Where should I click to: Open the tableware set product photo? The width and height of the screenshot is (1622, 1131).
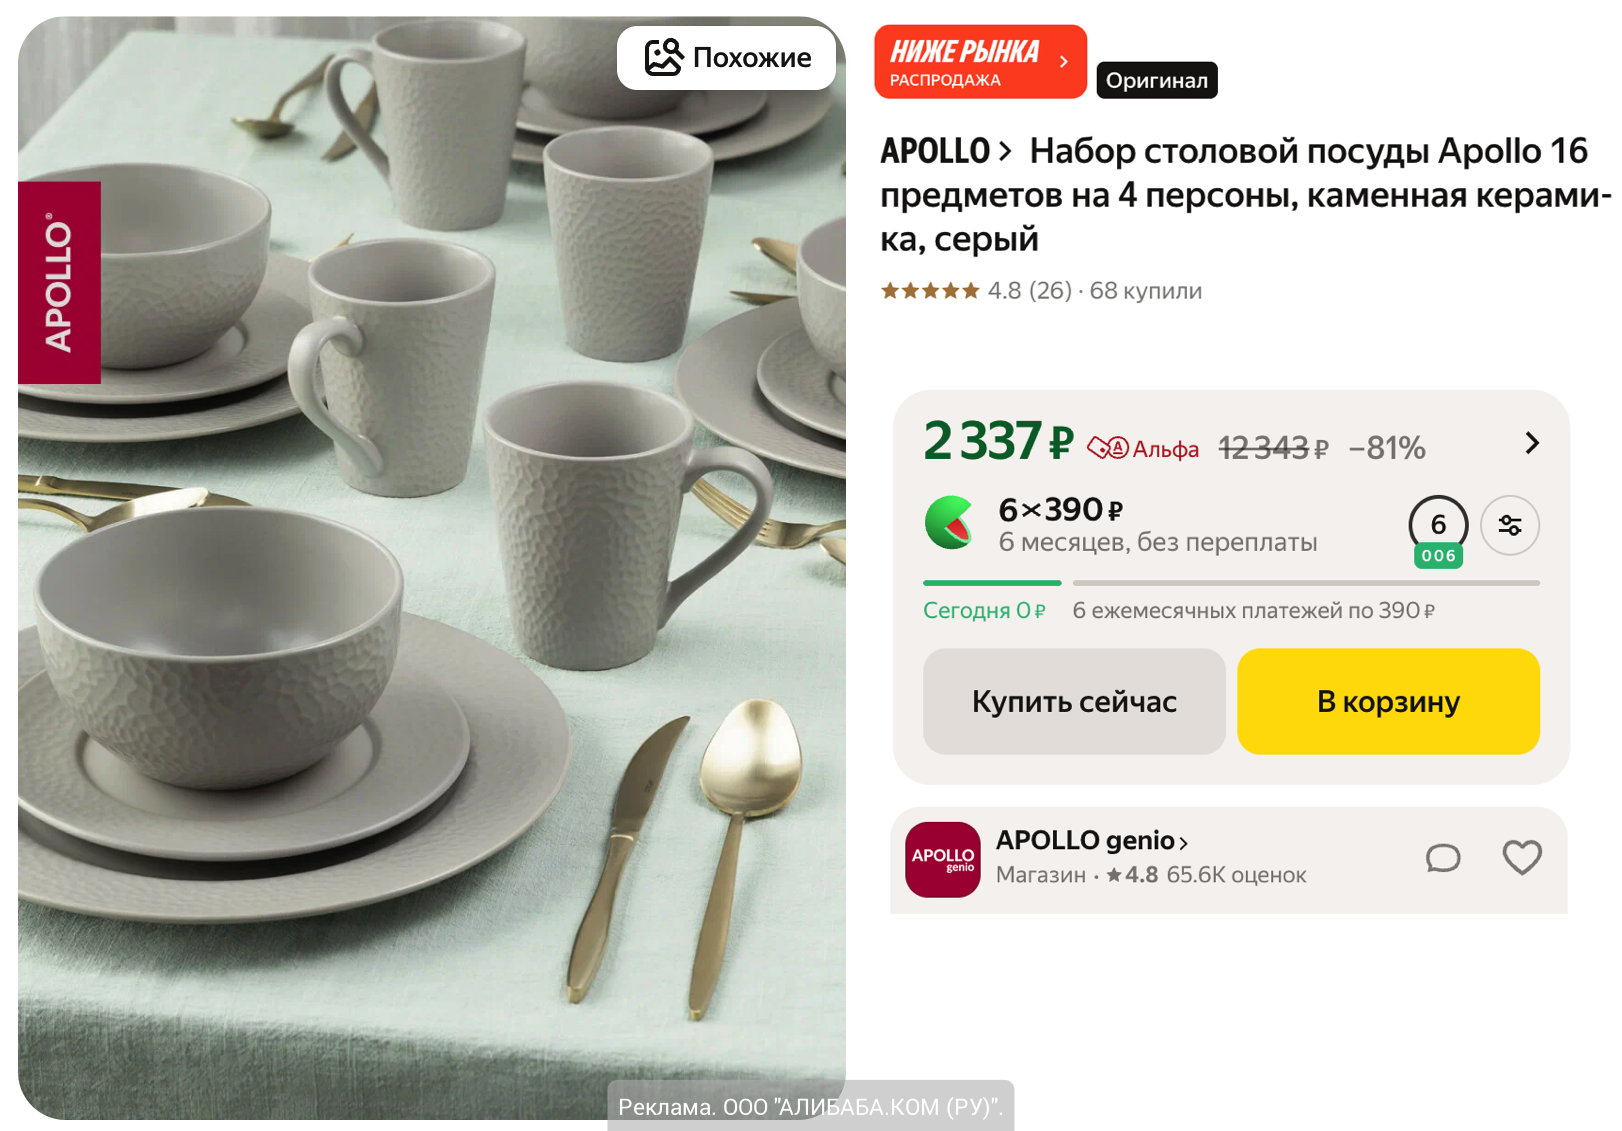pyautogui.click(x=431, y=600)
